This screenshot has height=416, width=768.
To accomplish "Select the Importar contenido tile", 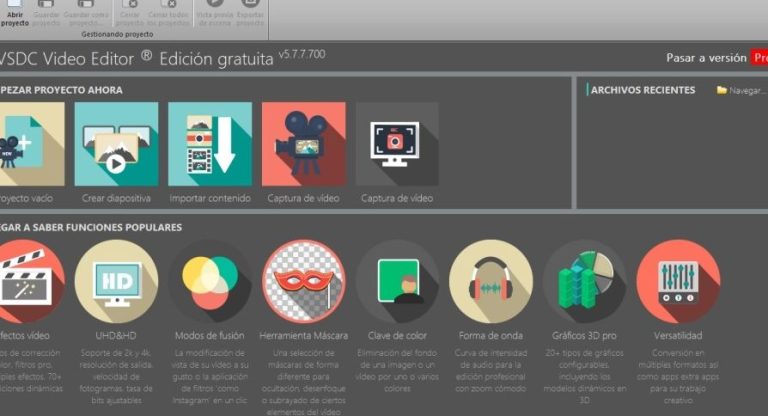I will 210,144.
